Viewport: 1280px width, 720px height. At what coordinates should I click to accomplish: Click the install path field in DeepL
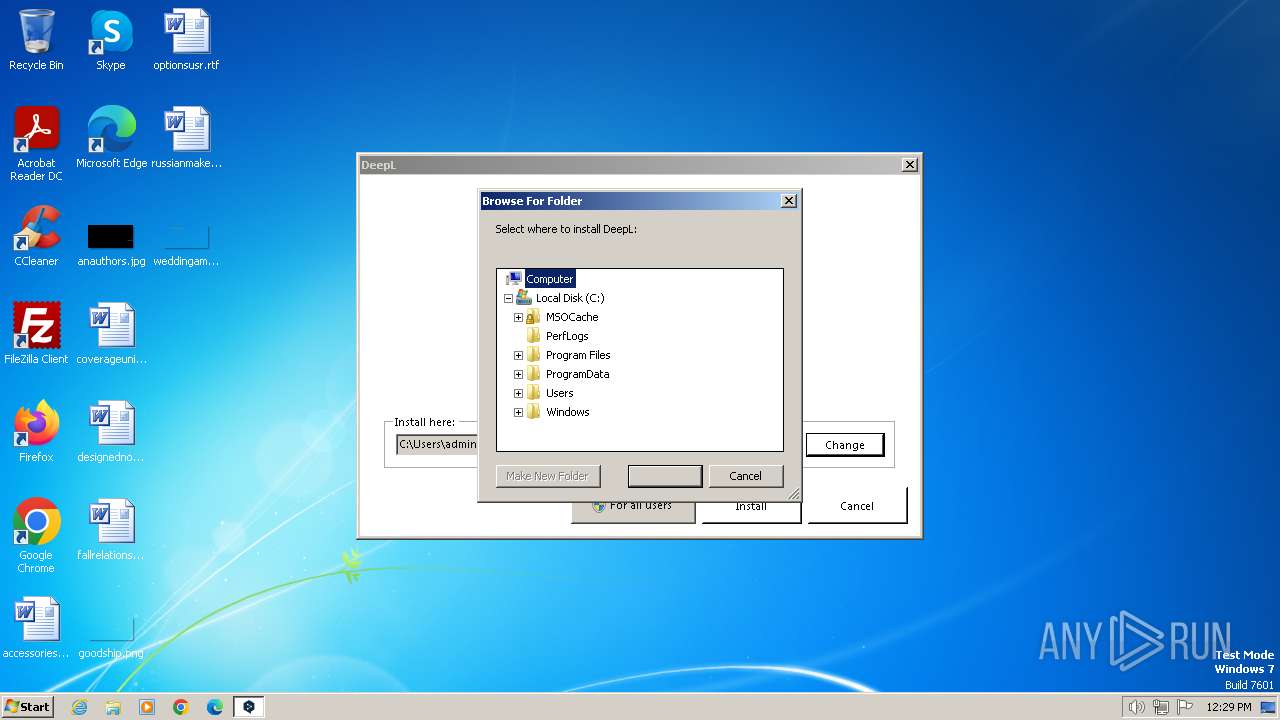pos(438,444)
